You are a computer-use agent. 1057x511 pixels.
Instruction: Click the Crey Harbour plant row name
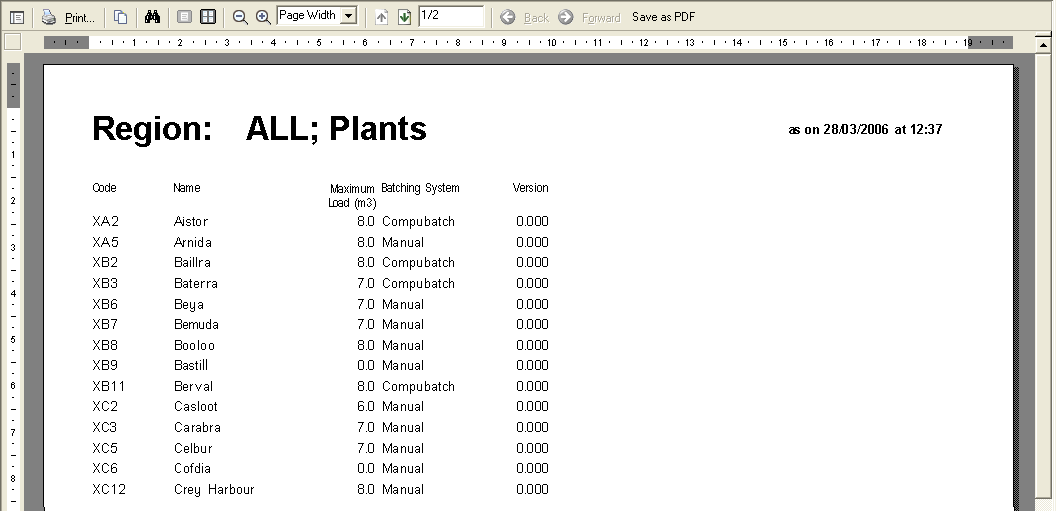[x=214, y=490]
